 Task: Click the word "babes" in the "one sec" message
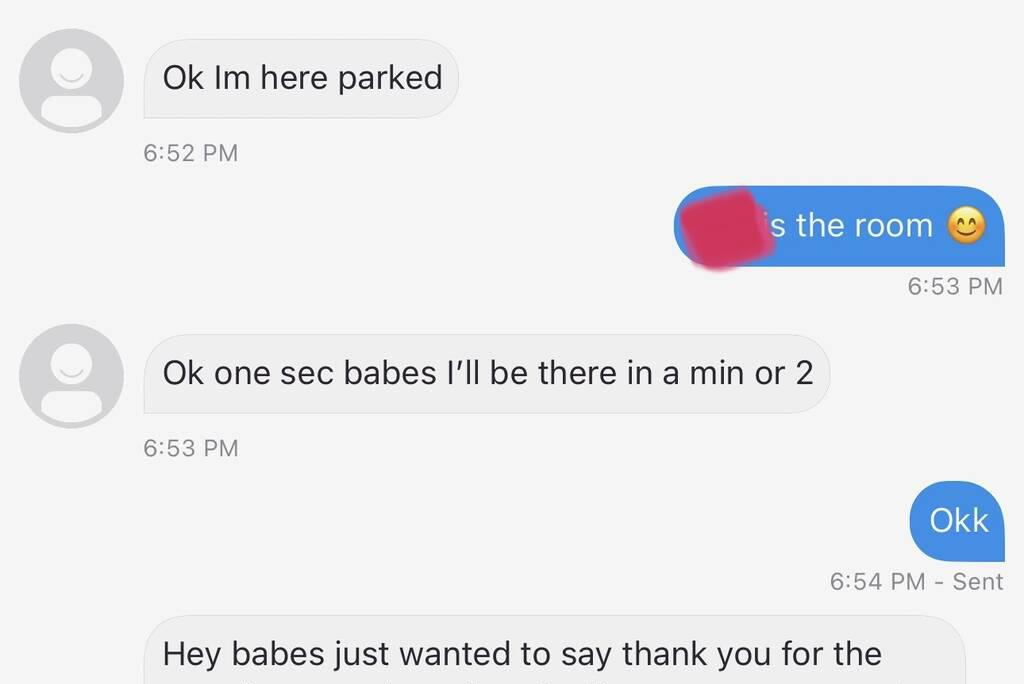click(391, 373)
